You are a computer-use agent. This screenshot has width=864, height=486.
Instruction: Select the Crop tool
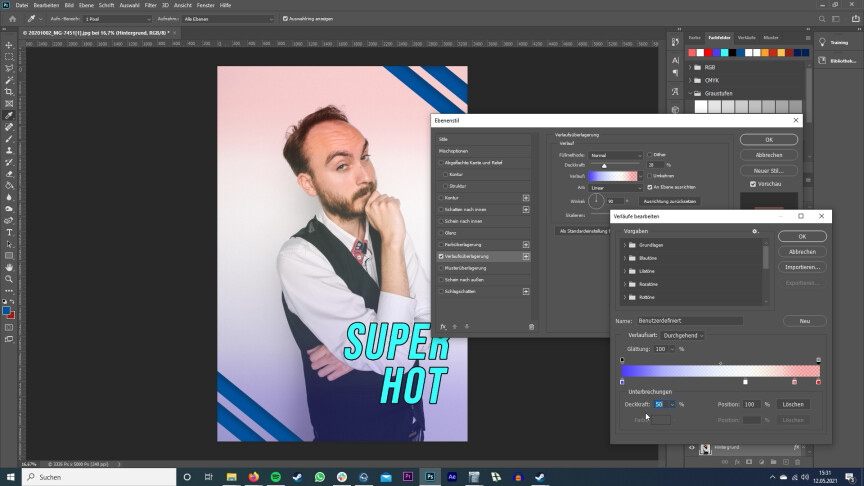(9, 92)
